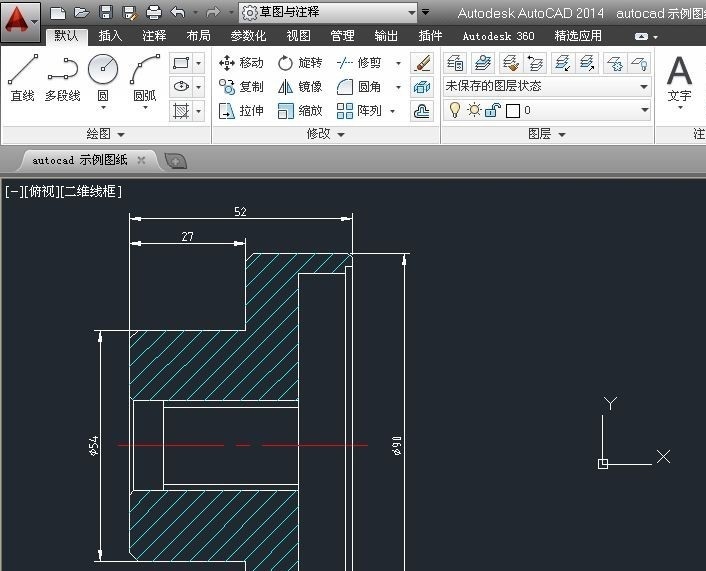Activate the 复制 copy tool
Image resolution: width=706 pixels, height=571 pixels.
(x=241, y=86)
